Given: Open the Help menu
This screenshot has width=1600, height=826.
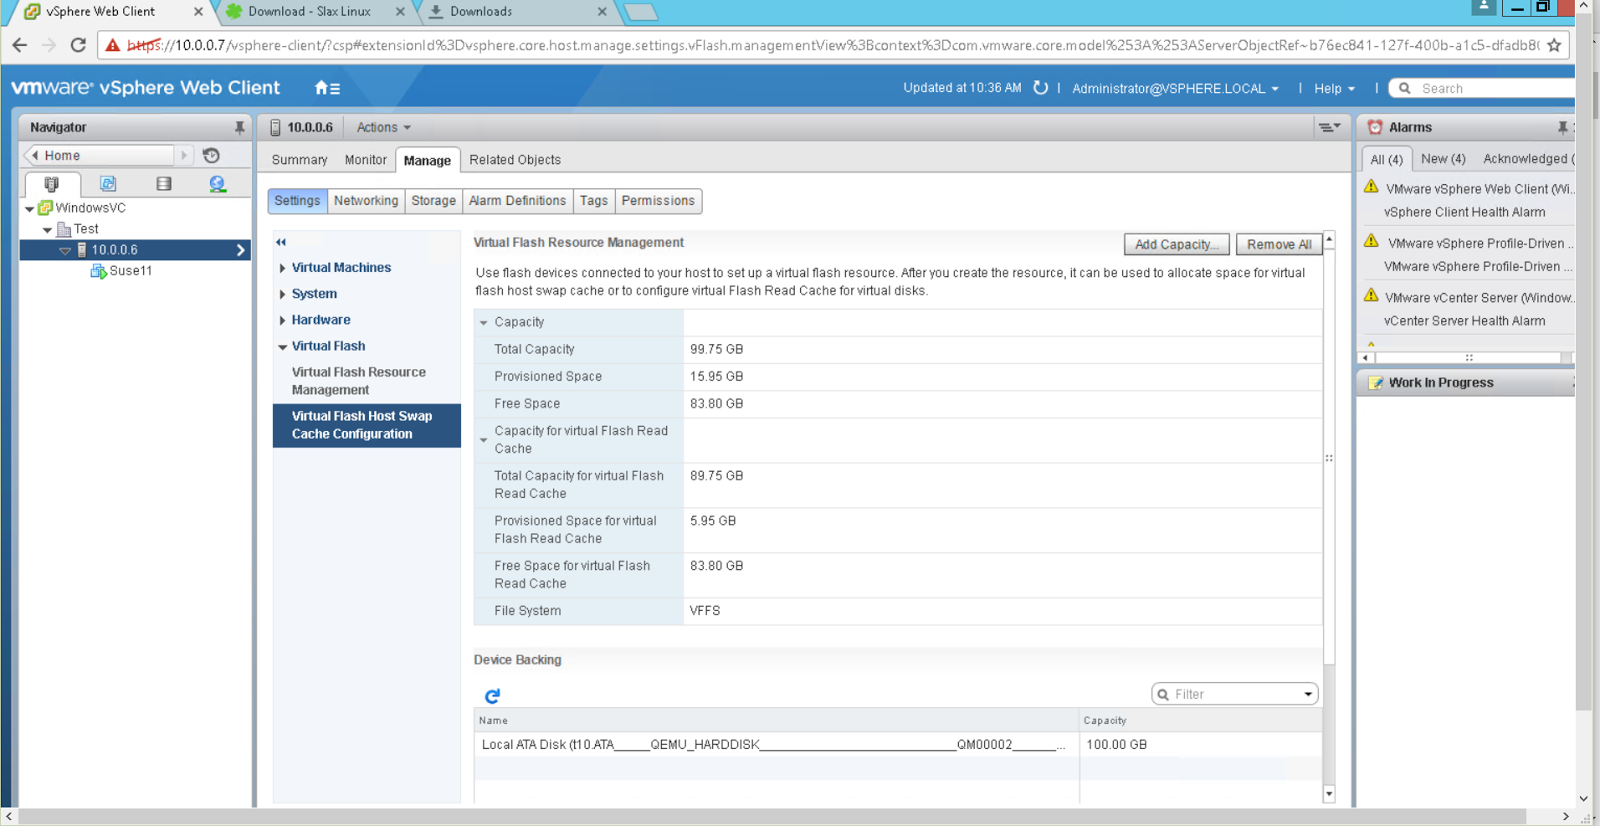Looking at the screenshot, I should tap(1334, 88).
